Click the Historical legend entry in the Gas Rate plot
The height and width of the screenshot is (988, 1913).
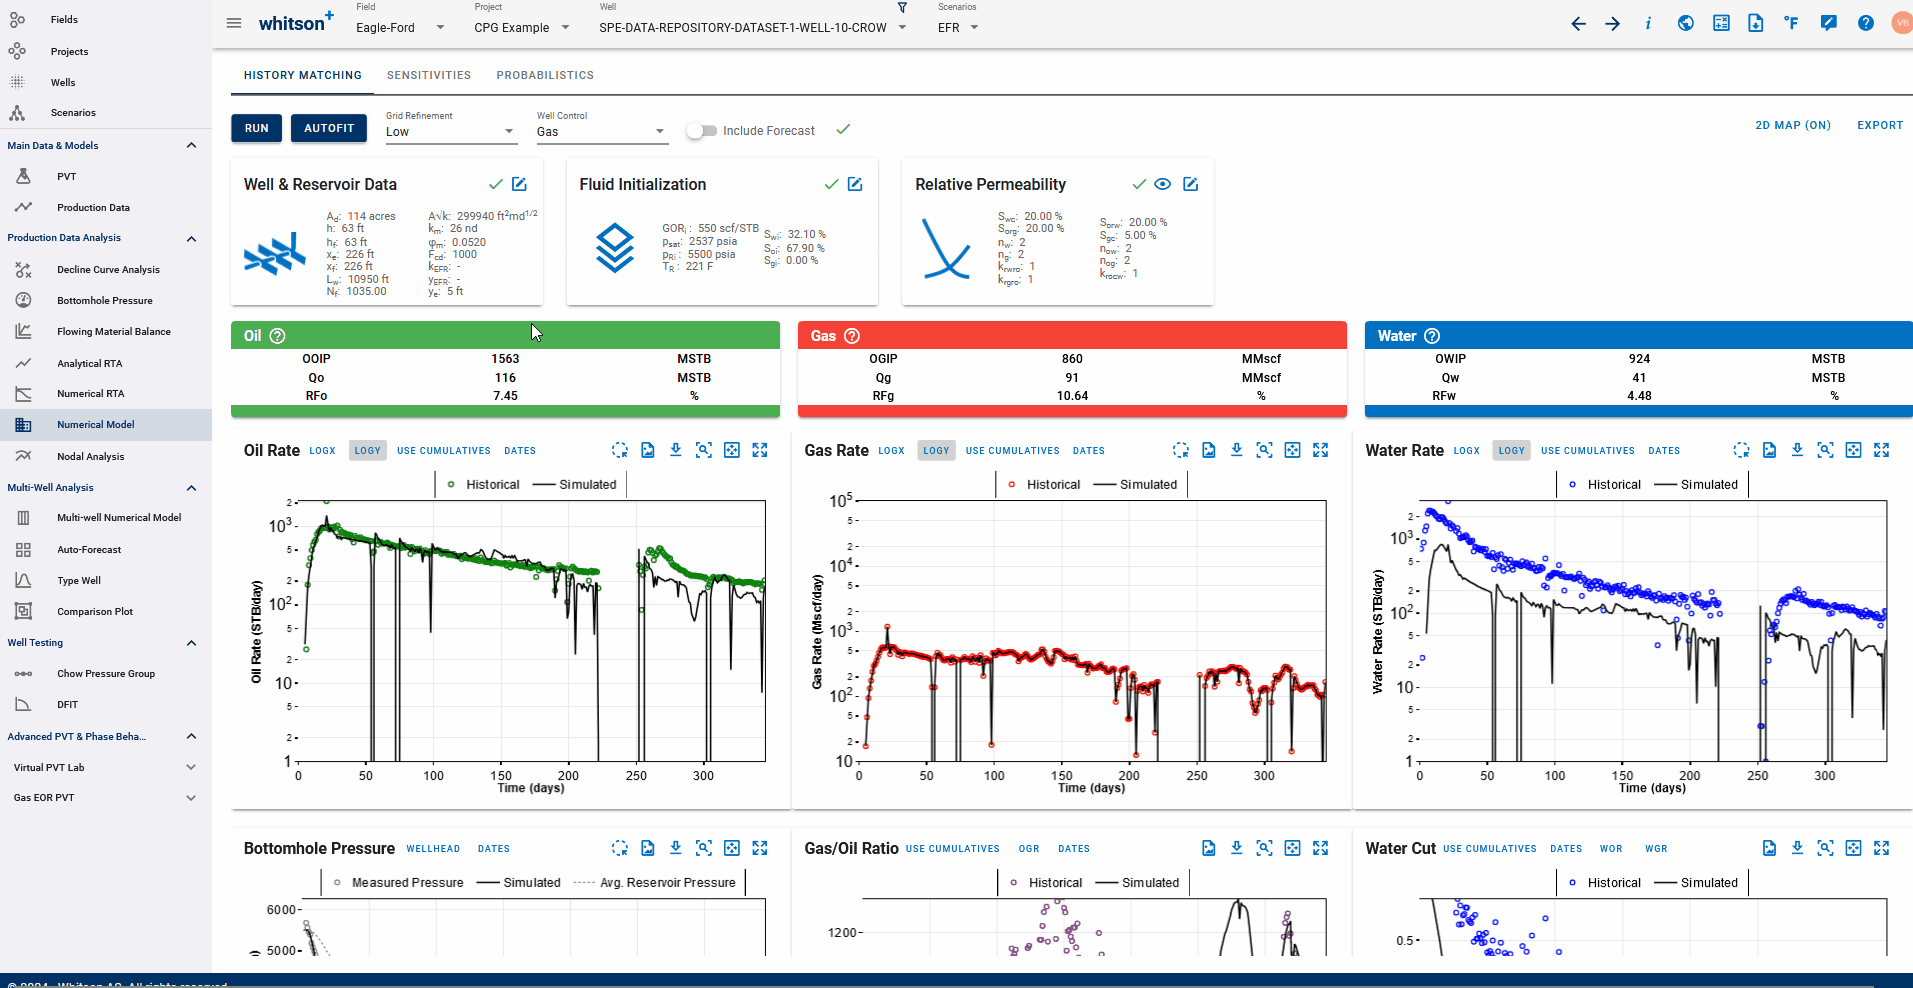pos(1044,485)
